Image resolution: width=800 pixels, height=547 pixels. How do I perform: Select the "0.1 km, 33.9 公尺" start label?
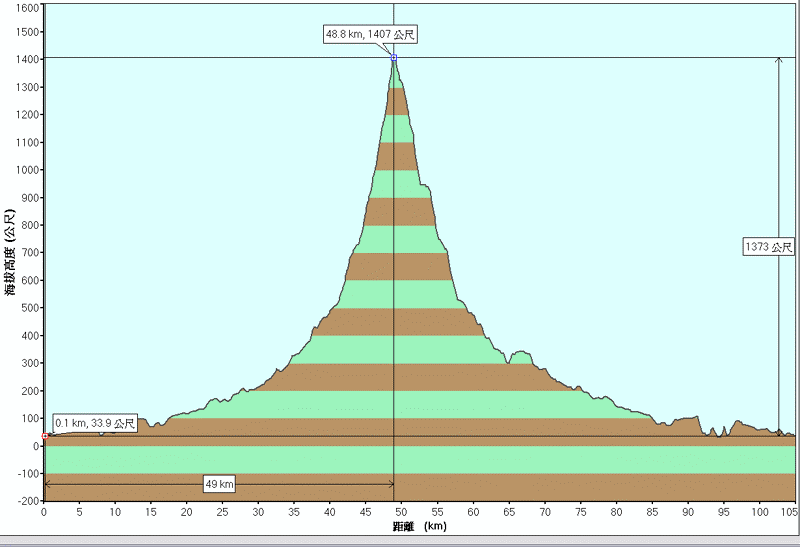tap(94, 424)
